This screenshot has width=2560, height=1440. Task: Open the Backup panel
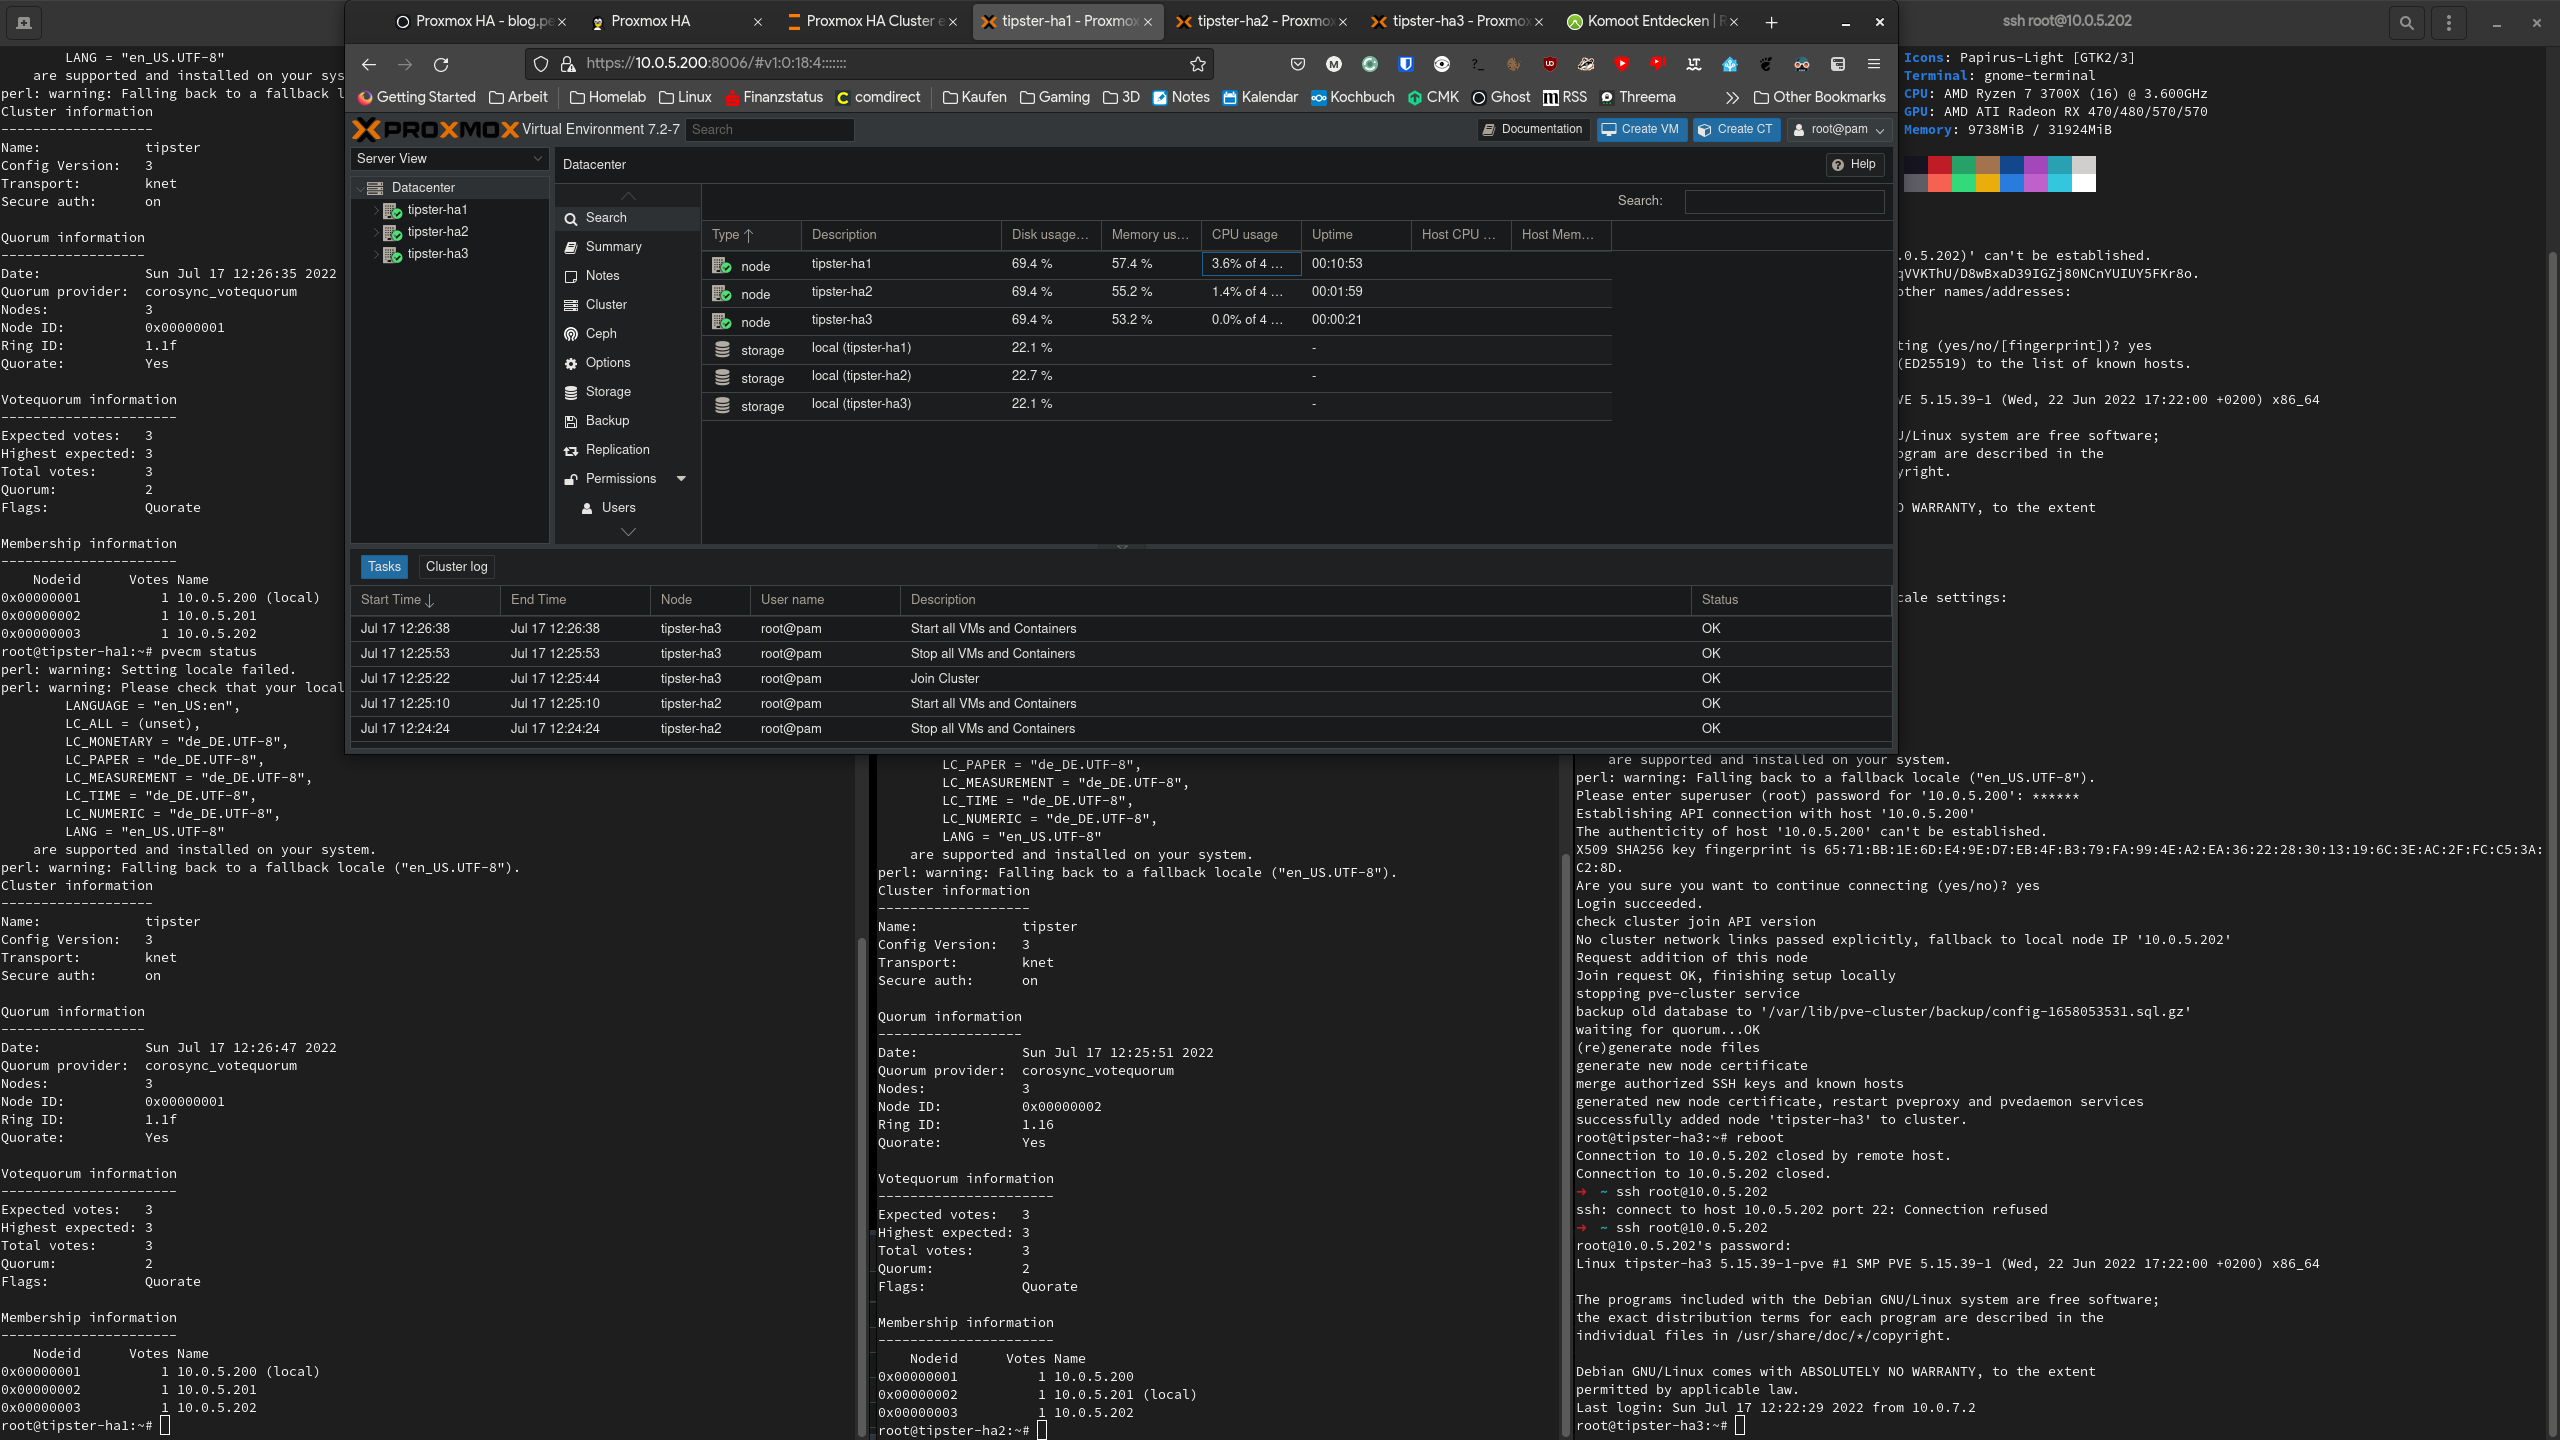click(x=626, y=421)
